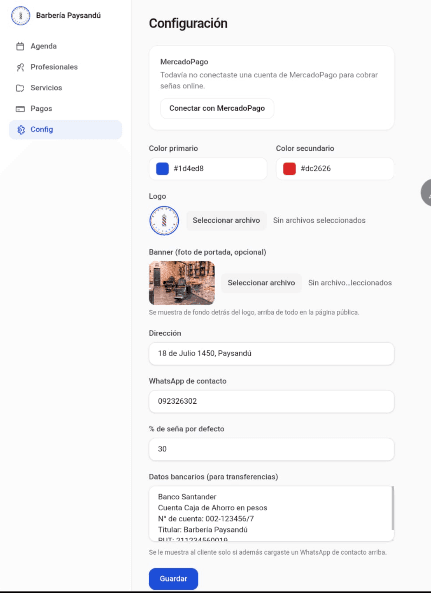Click the Config gear icon
Screen dimensions: 431x593
pos(21,130)
